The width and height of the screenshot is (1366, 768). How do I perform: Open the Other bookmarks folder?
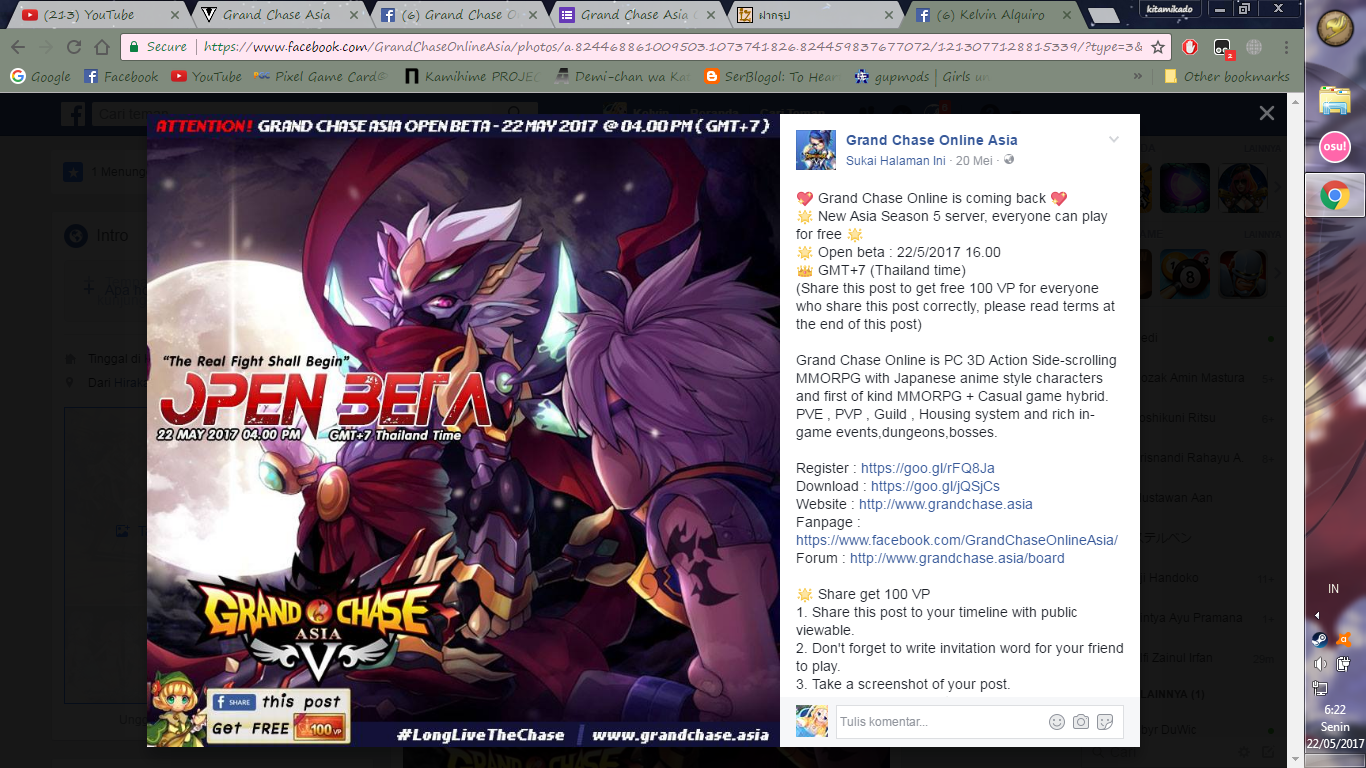coord(1227,76)
